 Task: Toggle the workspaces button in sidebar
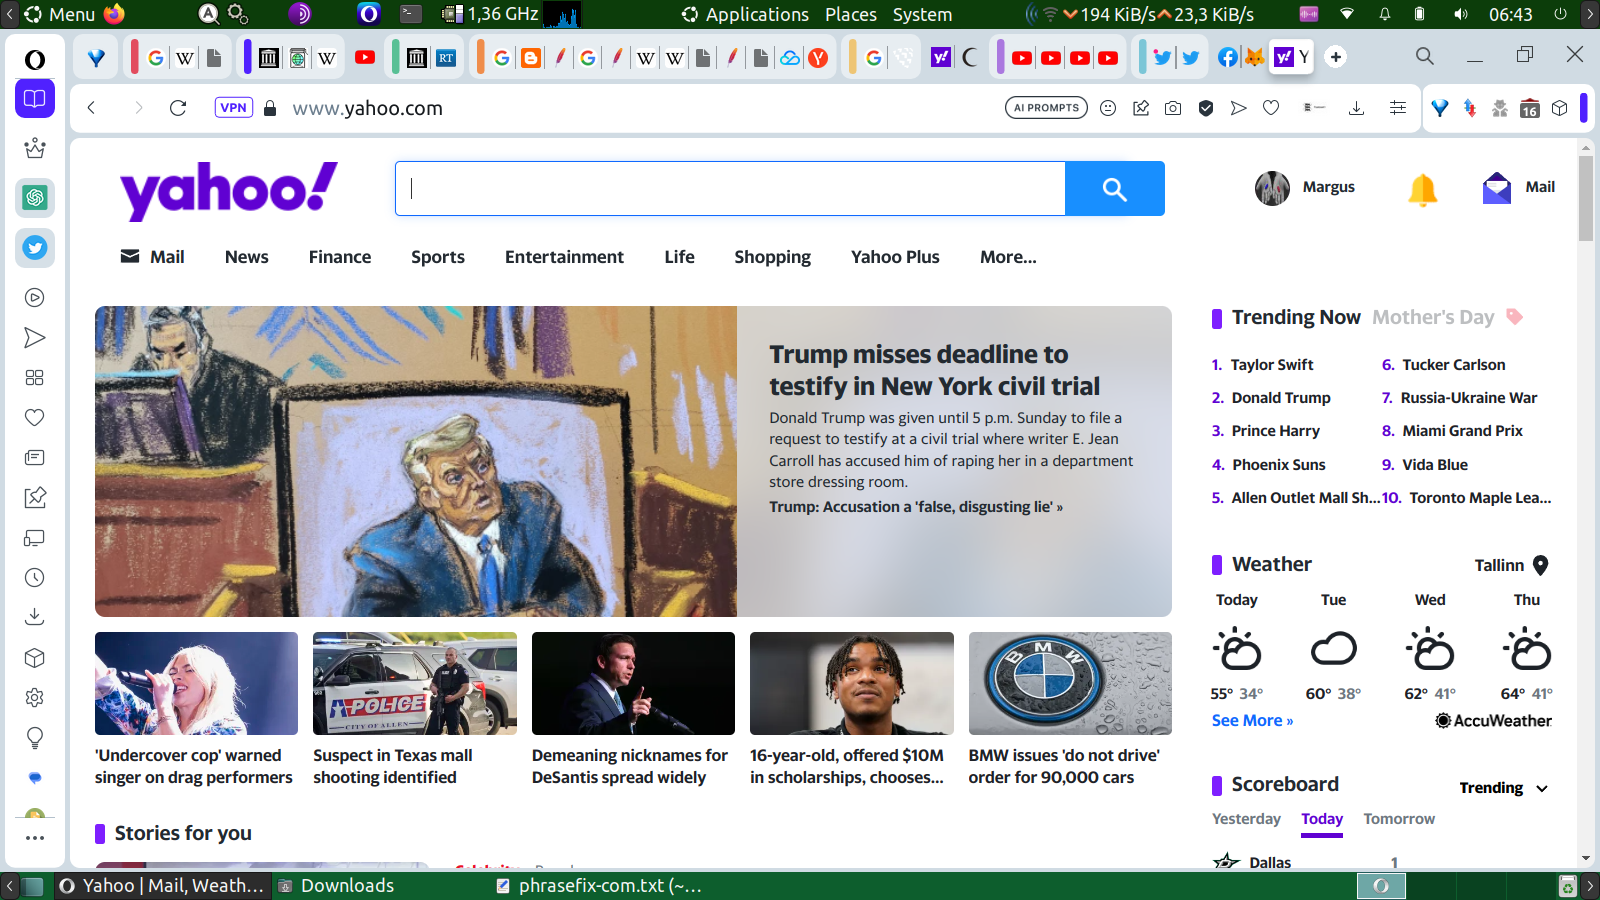(35, 99)
